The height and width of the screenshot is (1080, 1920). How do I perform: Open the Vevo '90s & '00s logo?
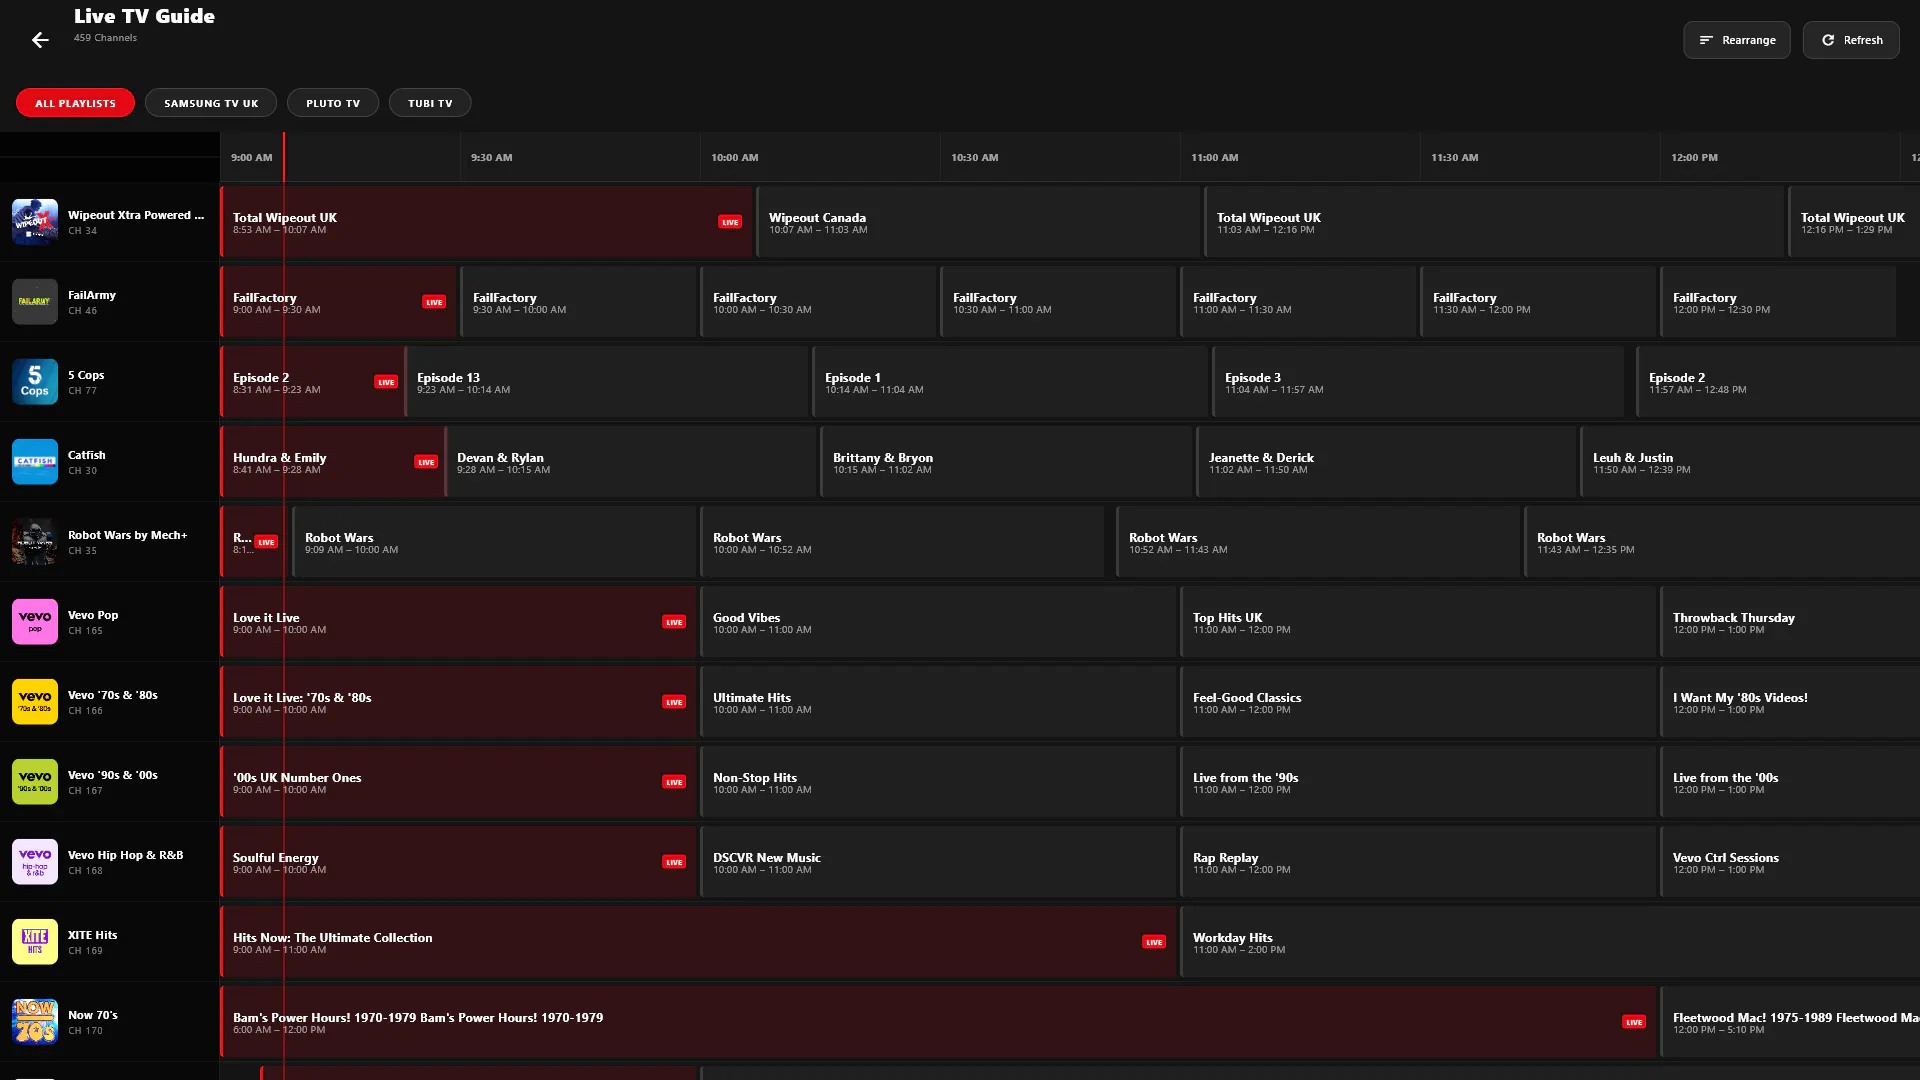coord(35,782)
